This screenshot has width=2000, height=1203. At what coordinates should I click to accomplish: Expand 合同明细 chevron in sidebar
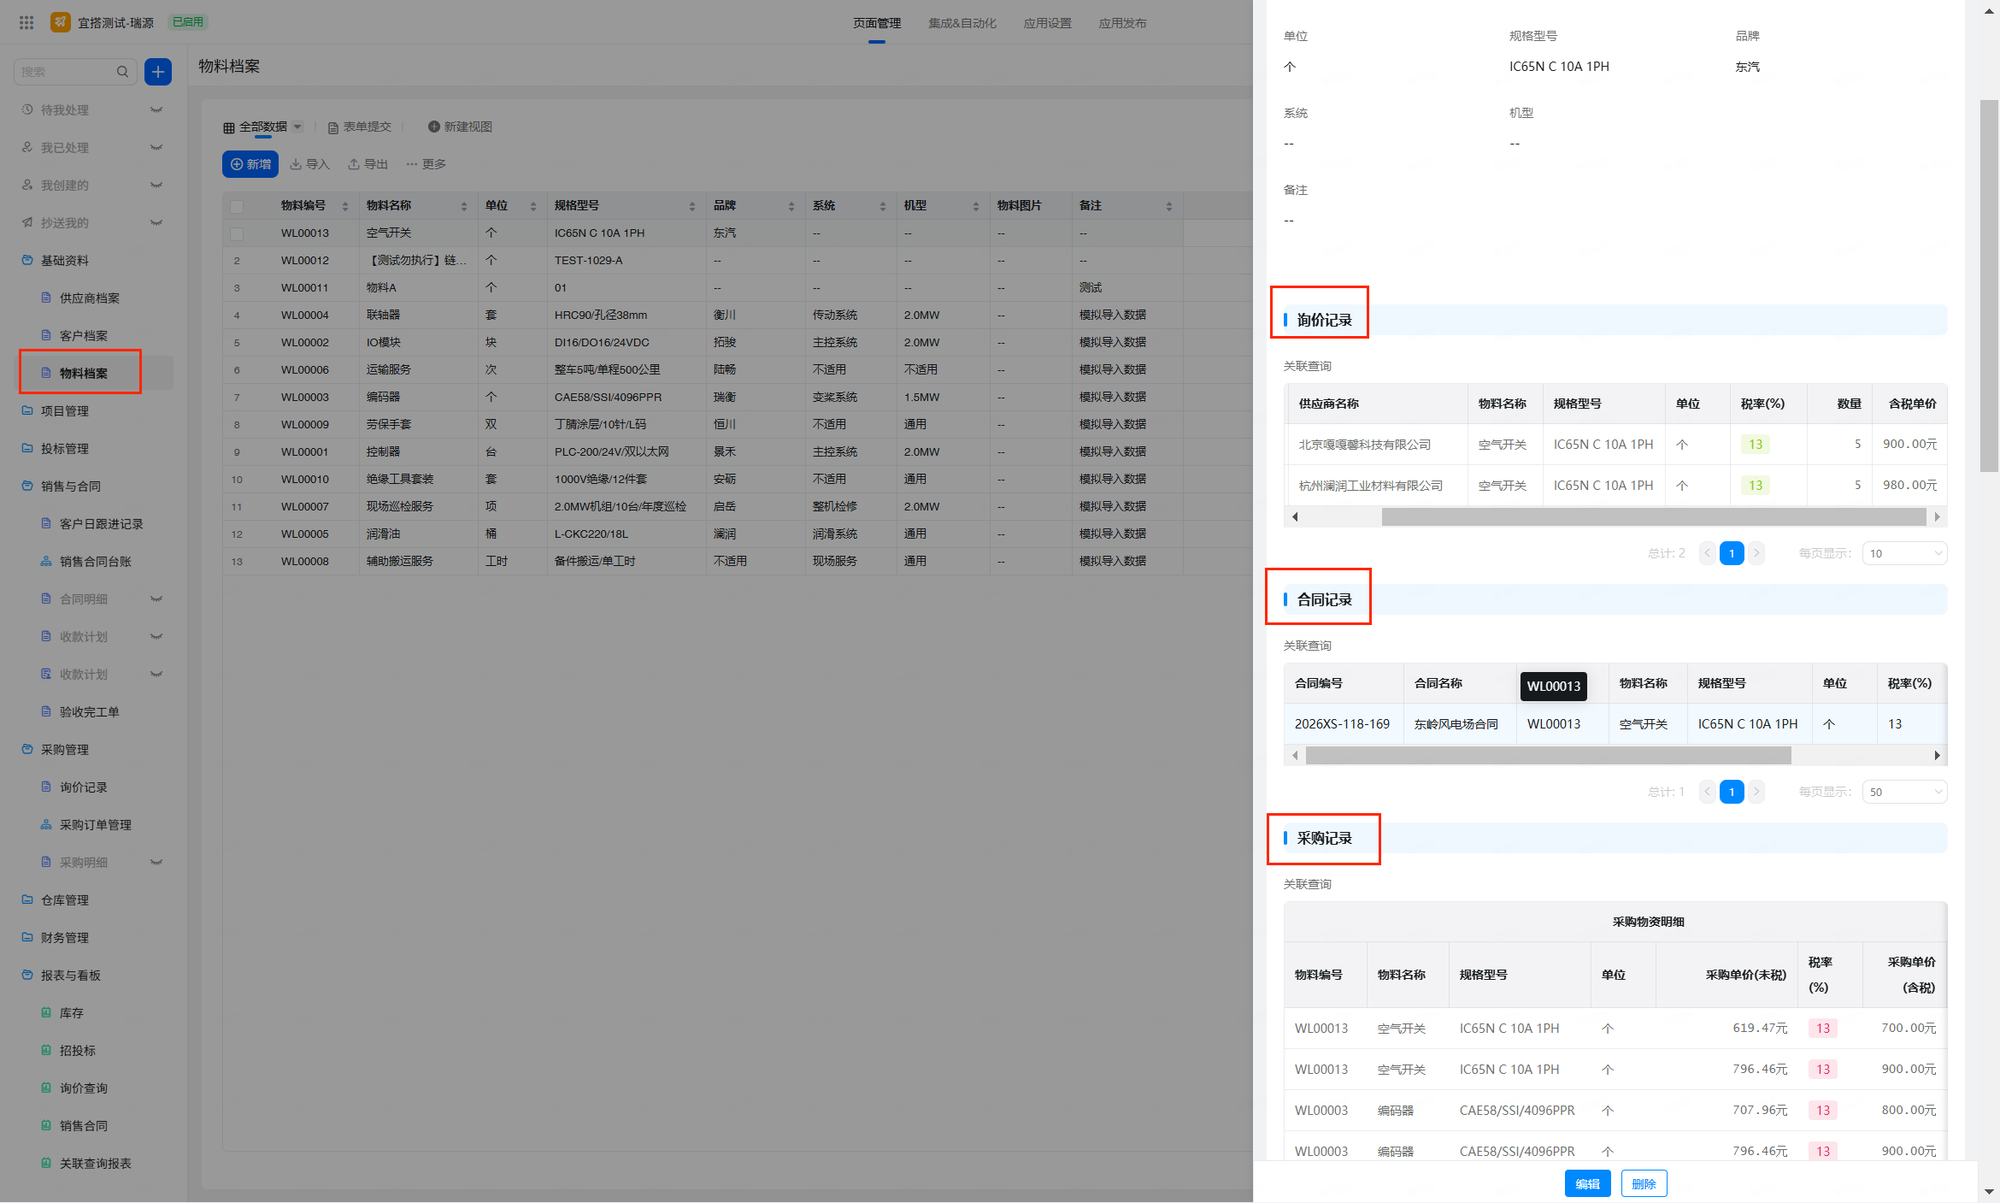click(x=156, y=599)
